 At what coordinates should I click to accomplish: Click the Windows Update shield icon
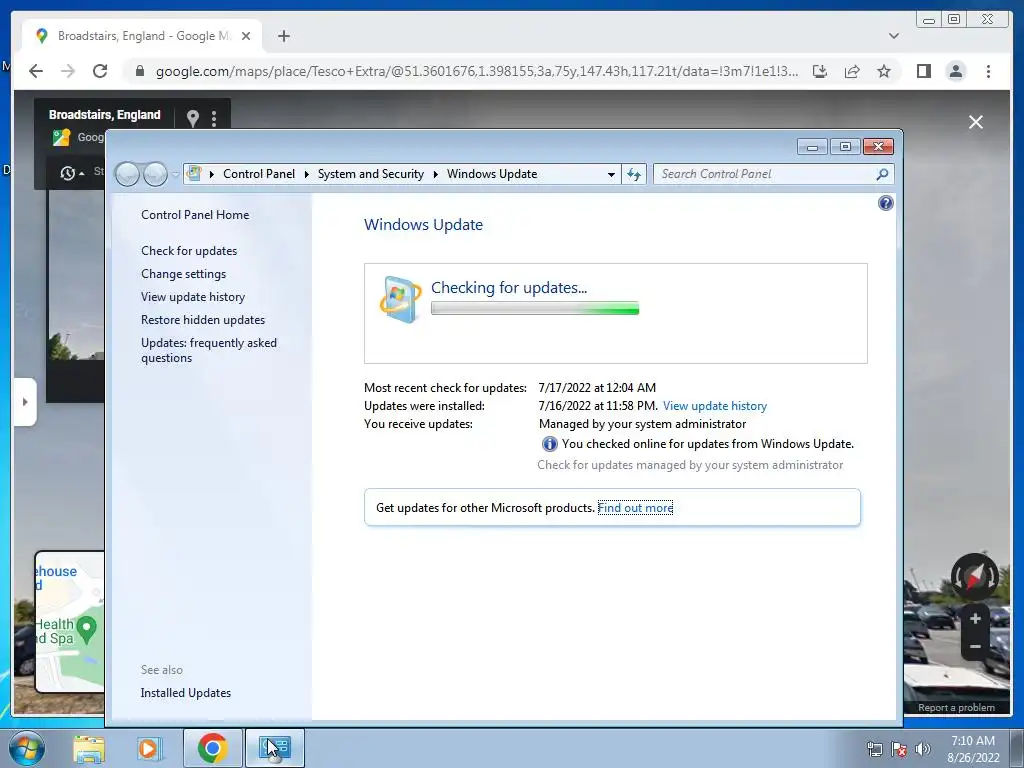(400, 299)
